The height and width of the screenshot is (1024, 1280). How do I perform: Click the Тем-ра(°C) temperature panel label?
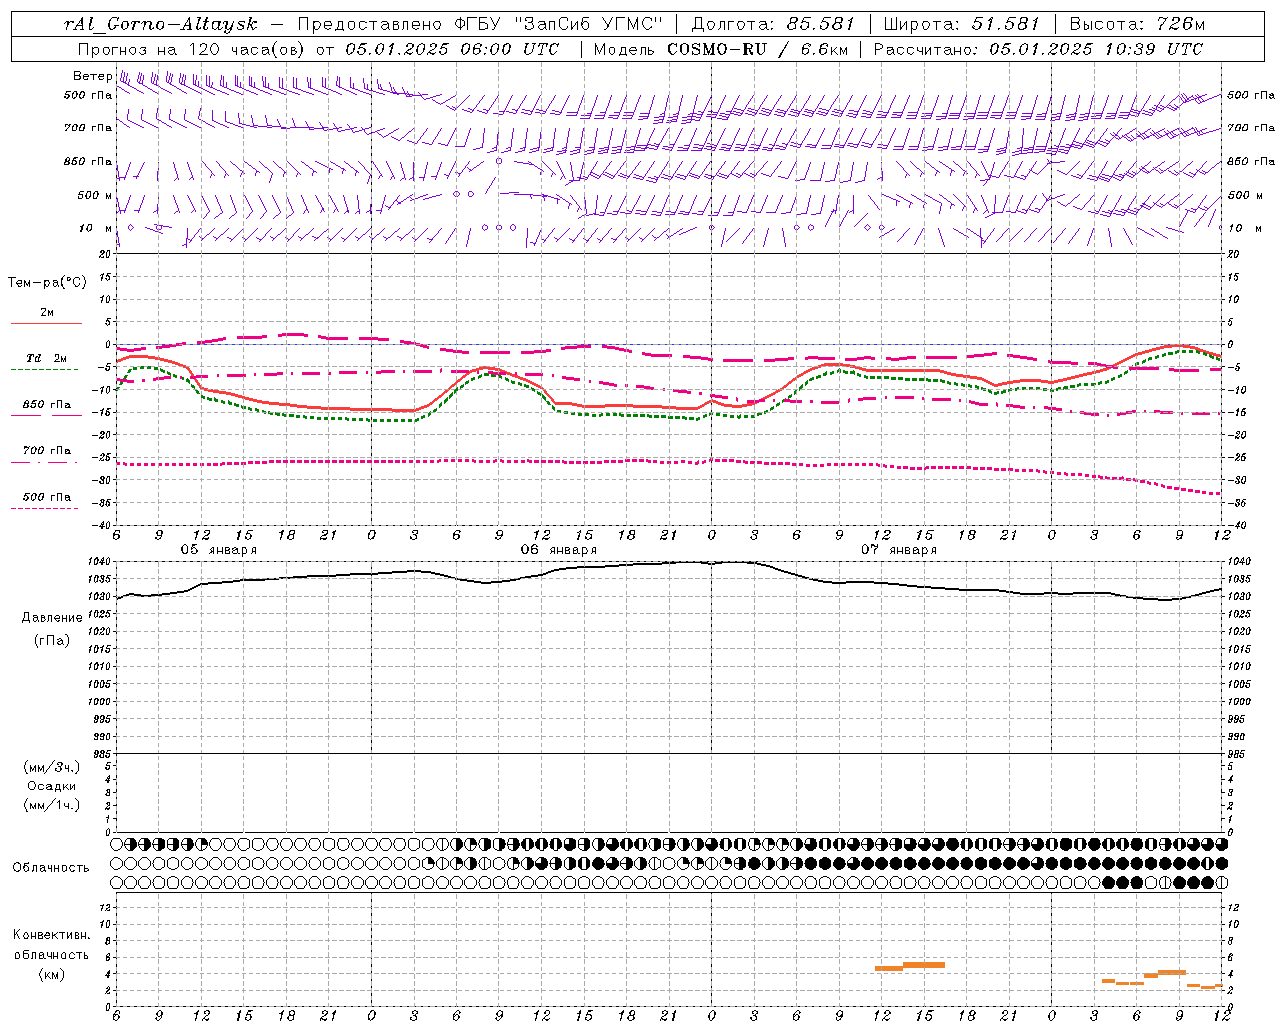(47, 282)
